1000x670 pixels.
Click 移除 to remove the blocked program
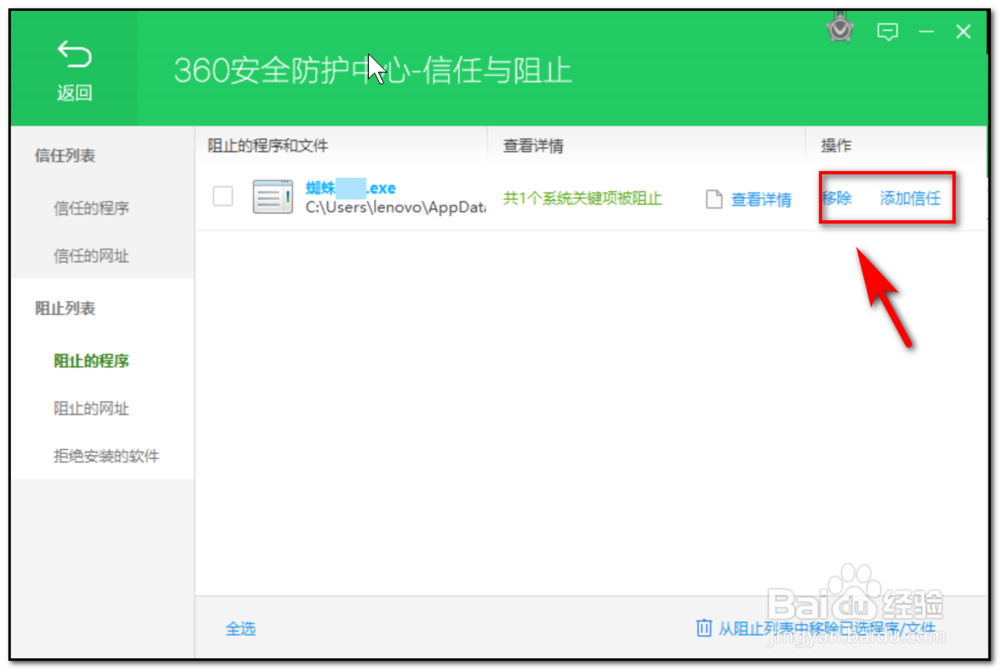tap(837, 198)
